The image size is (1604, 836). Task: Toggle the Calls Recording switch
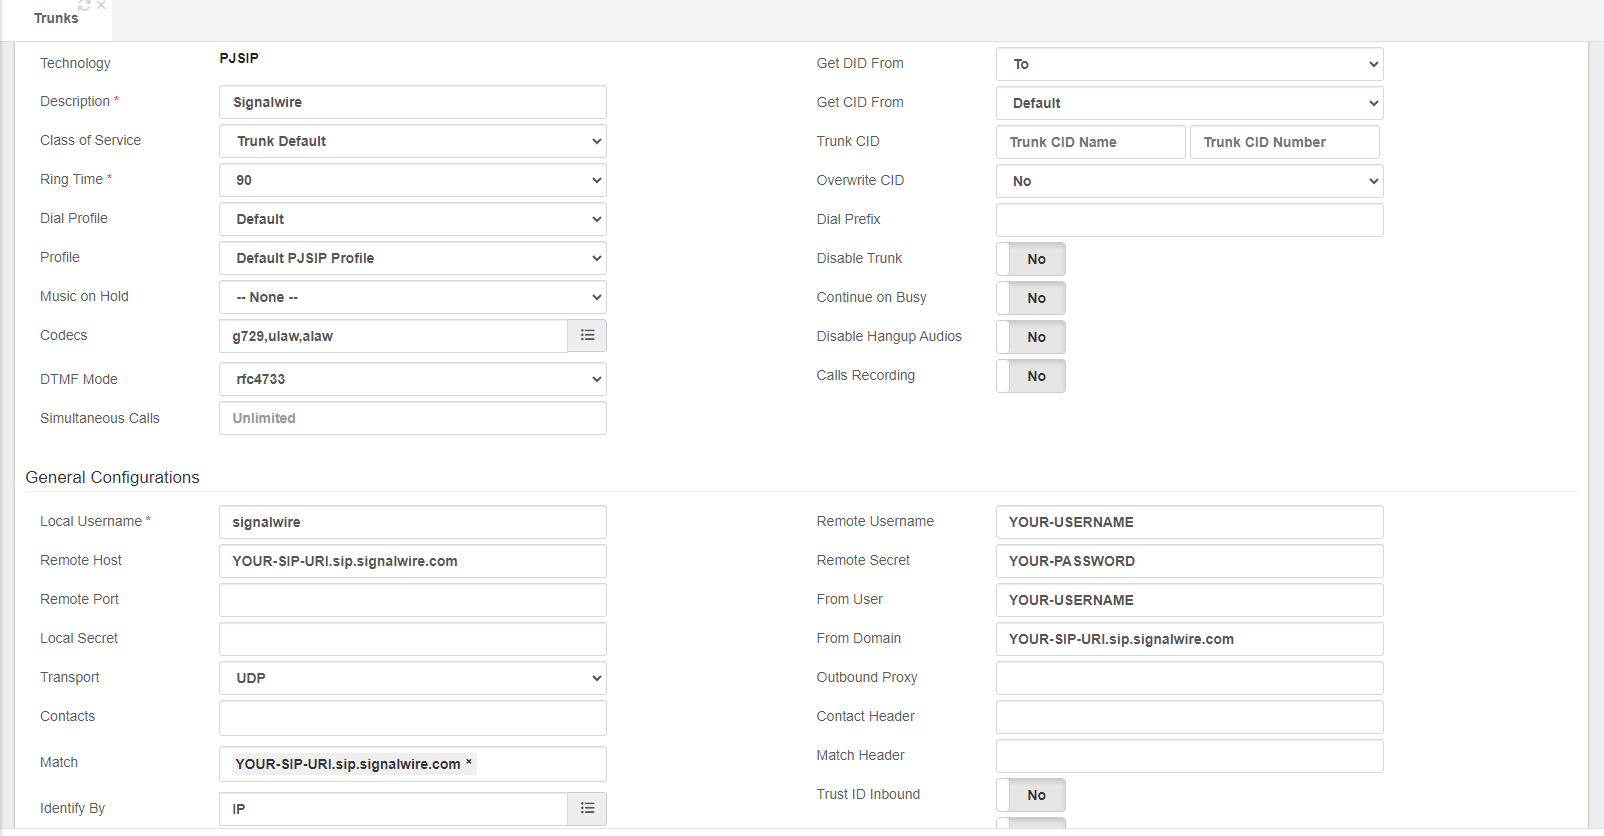tap(1031, 376)
